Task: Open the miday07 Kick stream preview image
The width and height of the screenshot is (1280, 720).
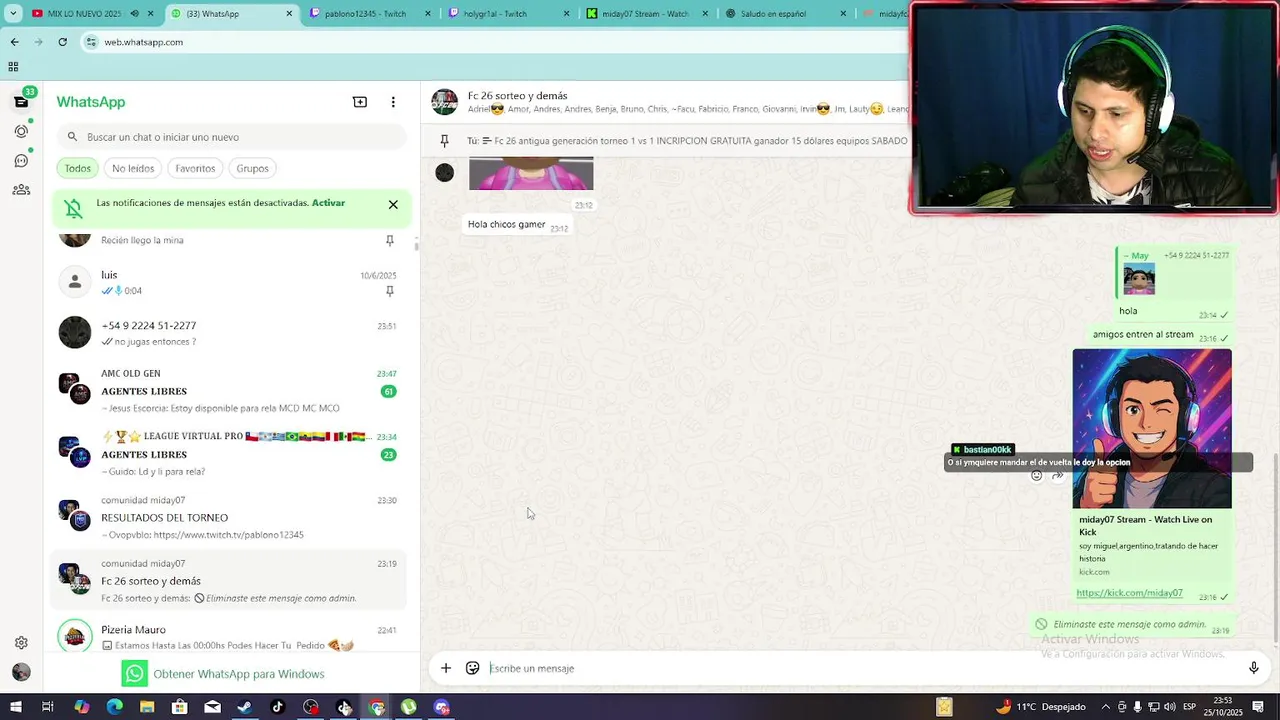Action: point(1152,429)
